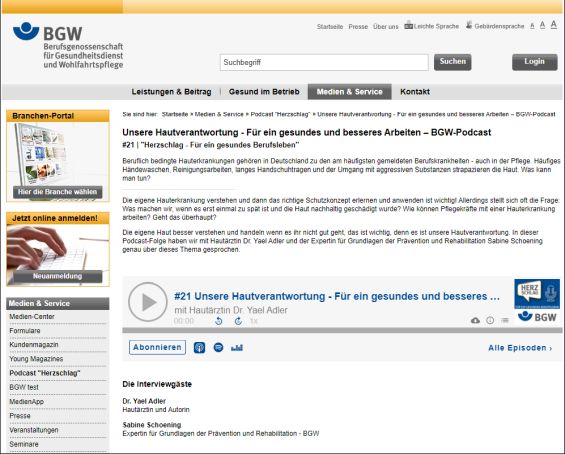Viewport: 565px width, 454px height.
Task: Open Hier die Branche wählen selector
Action: tap(58, 192)
